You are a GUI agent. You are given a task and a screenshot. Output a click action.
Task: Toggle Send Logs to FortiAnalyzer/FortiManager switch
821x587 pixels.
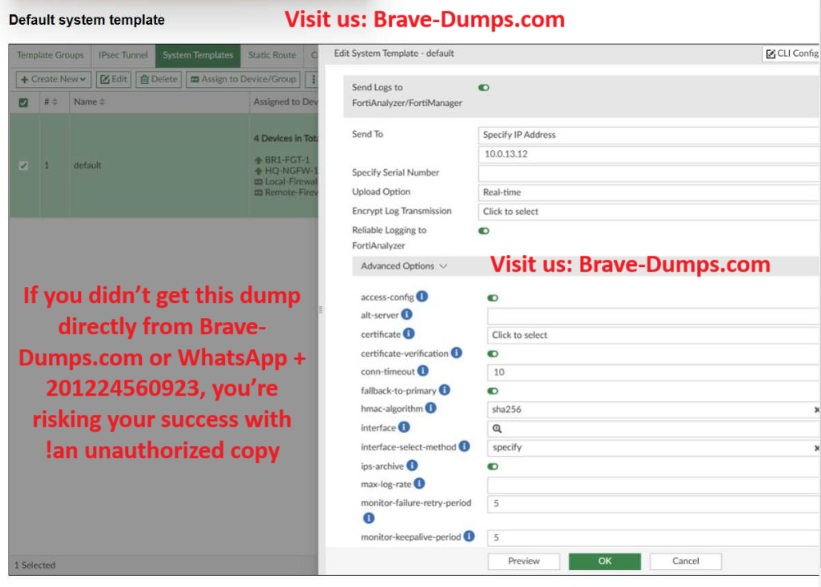tap(484, 88)
